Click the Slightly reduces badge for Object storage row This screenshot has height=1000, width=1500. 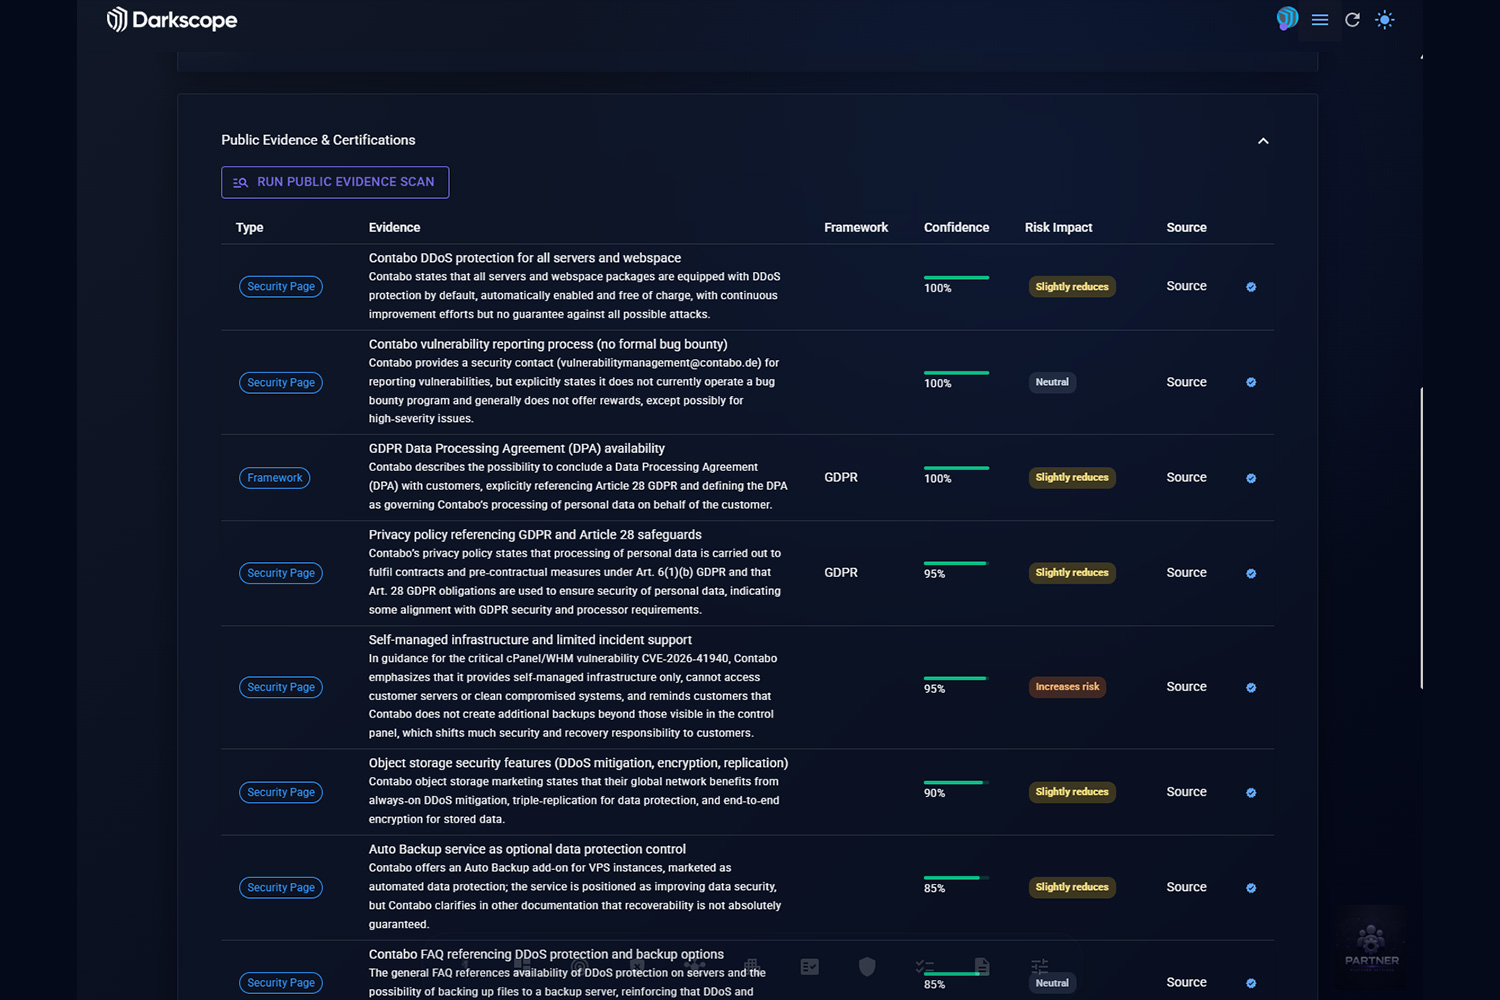tap(1072, 792)
